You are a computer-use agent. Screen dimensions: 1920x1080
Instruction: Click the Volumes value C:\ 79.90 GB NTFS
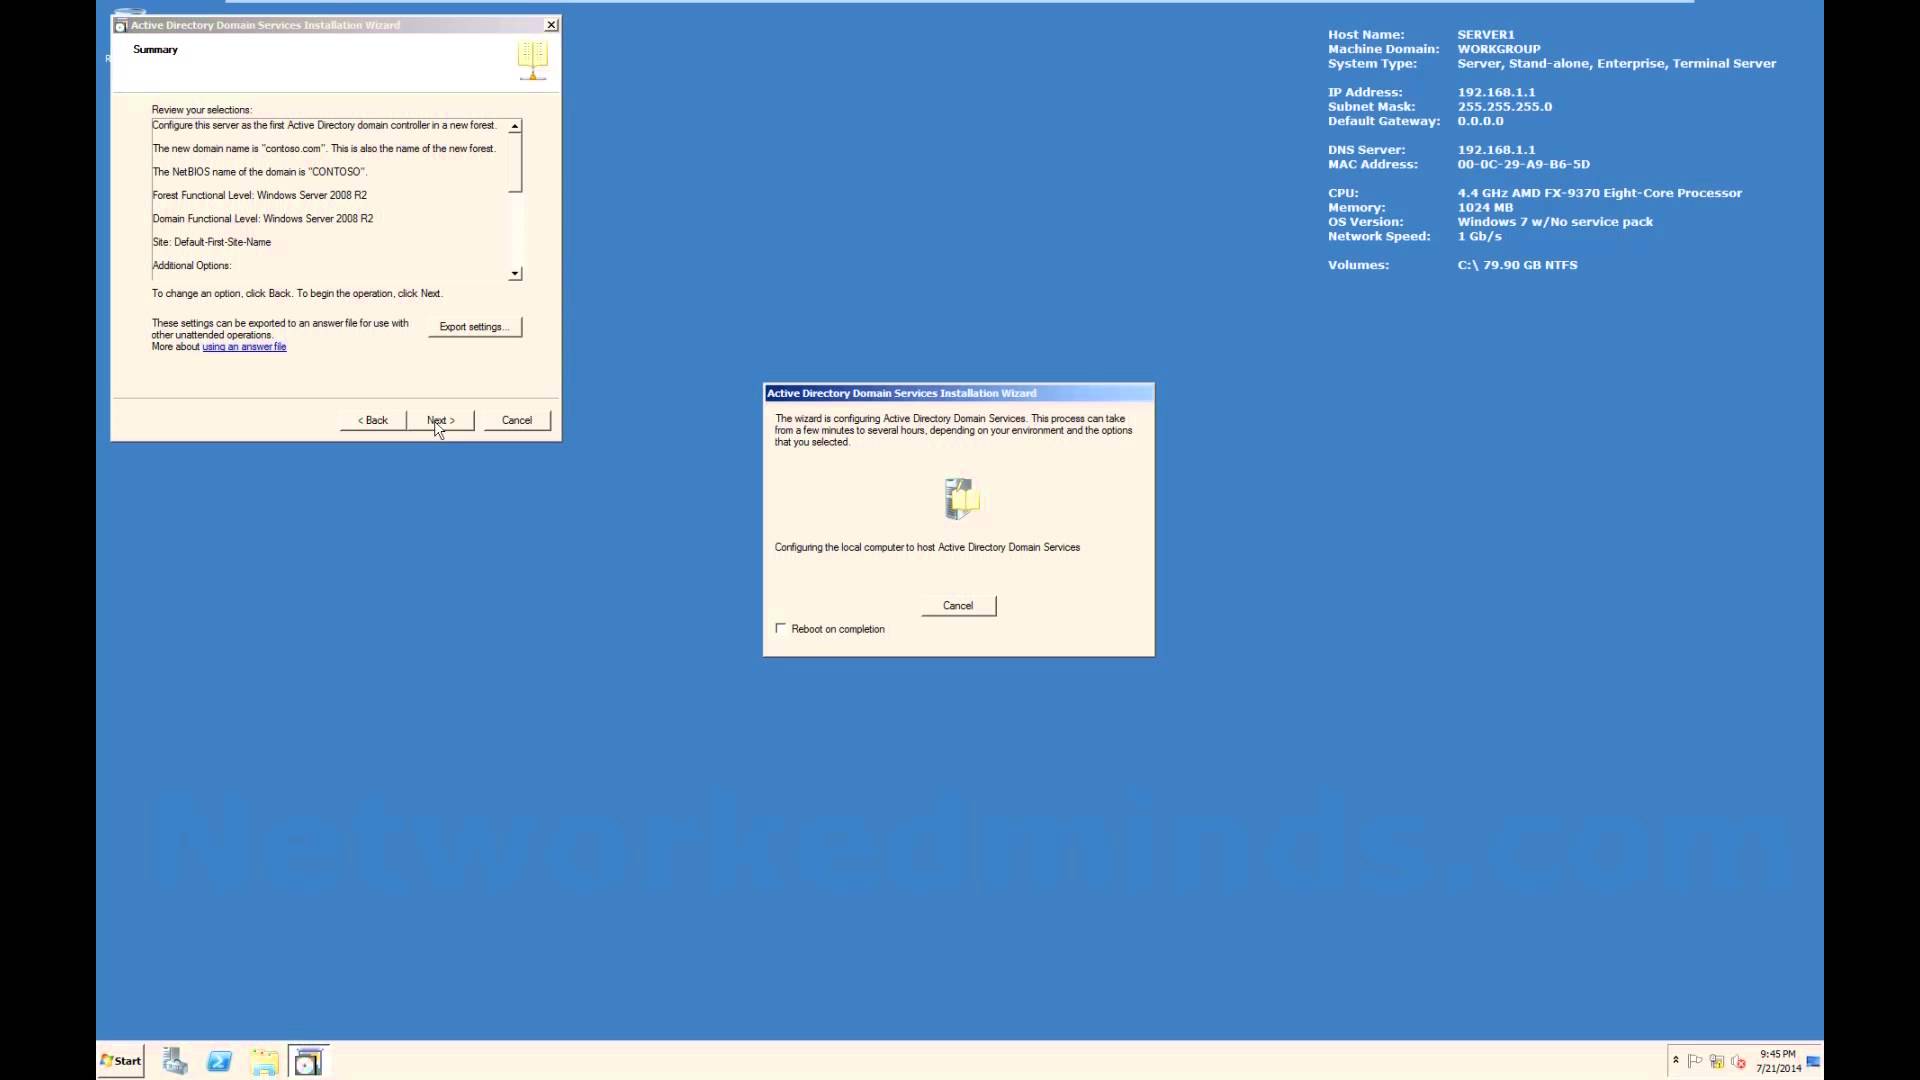point(1518,265)
